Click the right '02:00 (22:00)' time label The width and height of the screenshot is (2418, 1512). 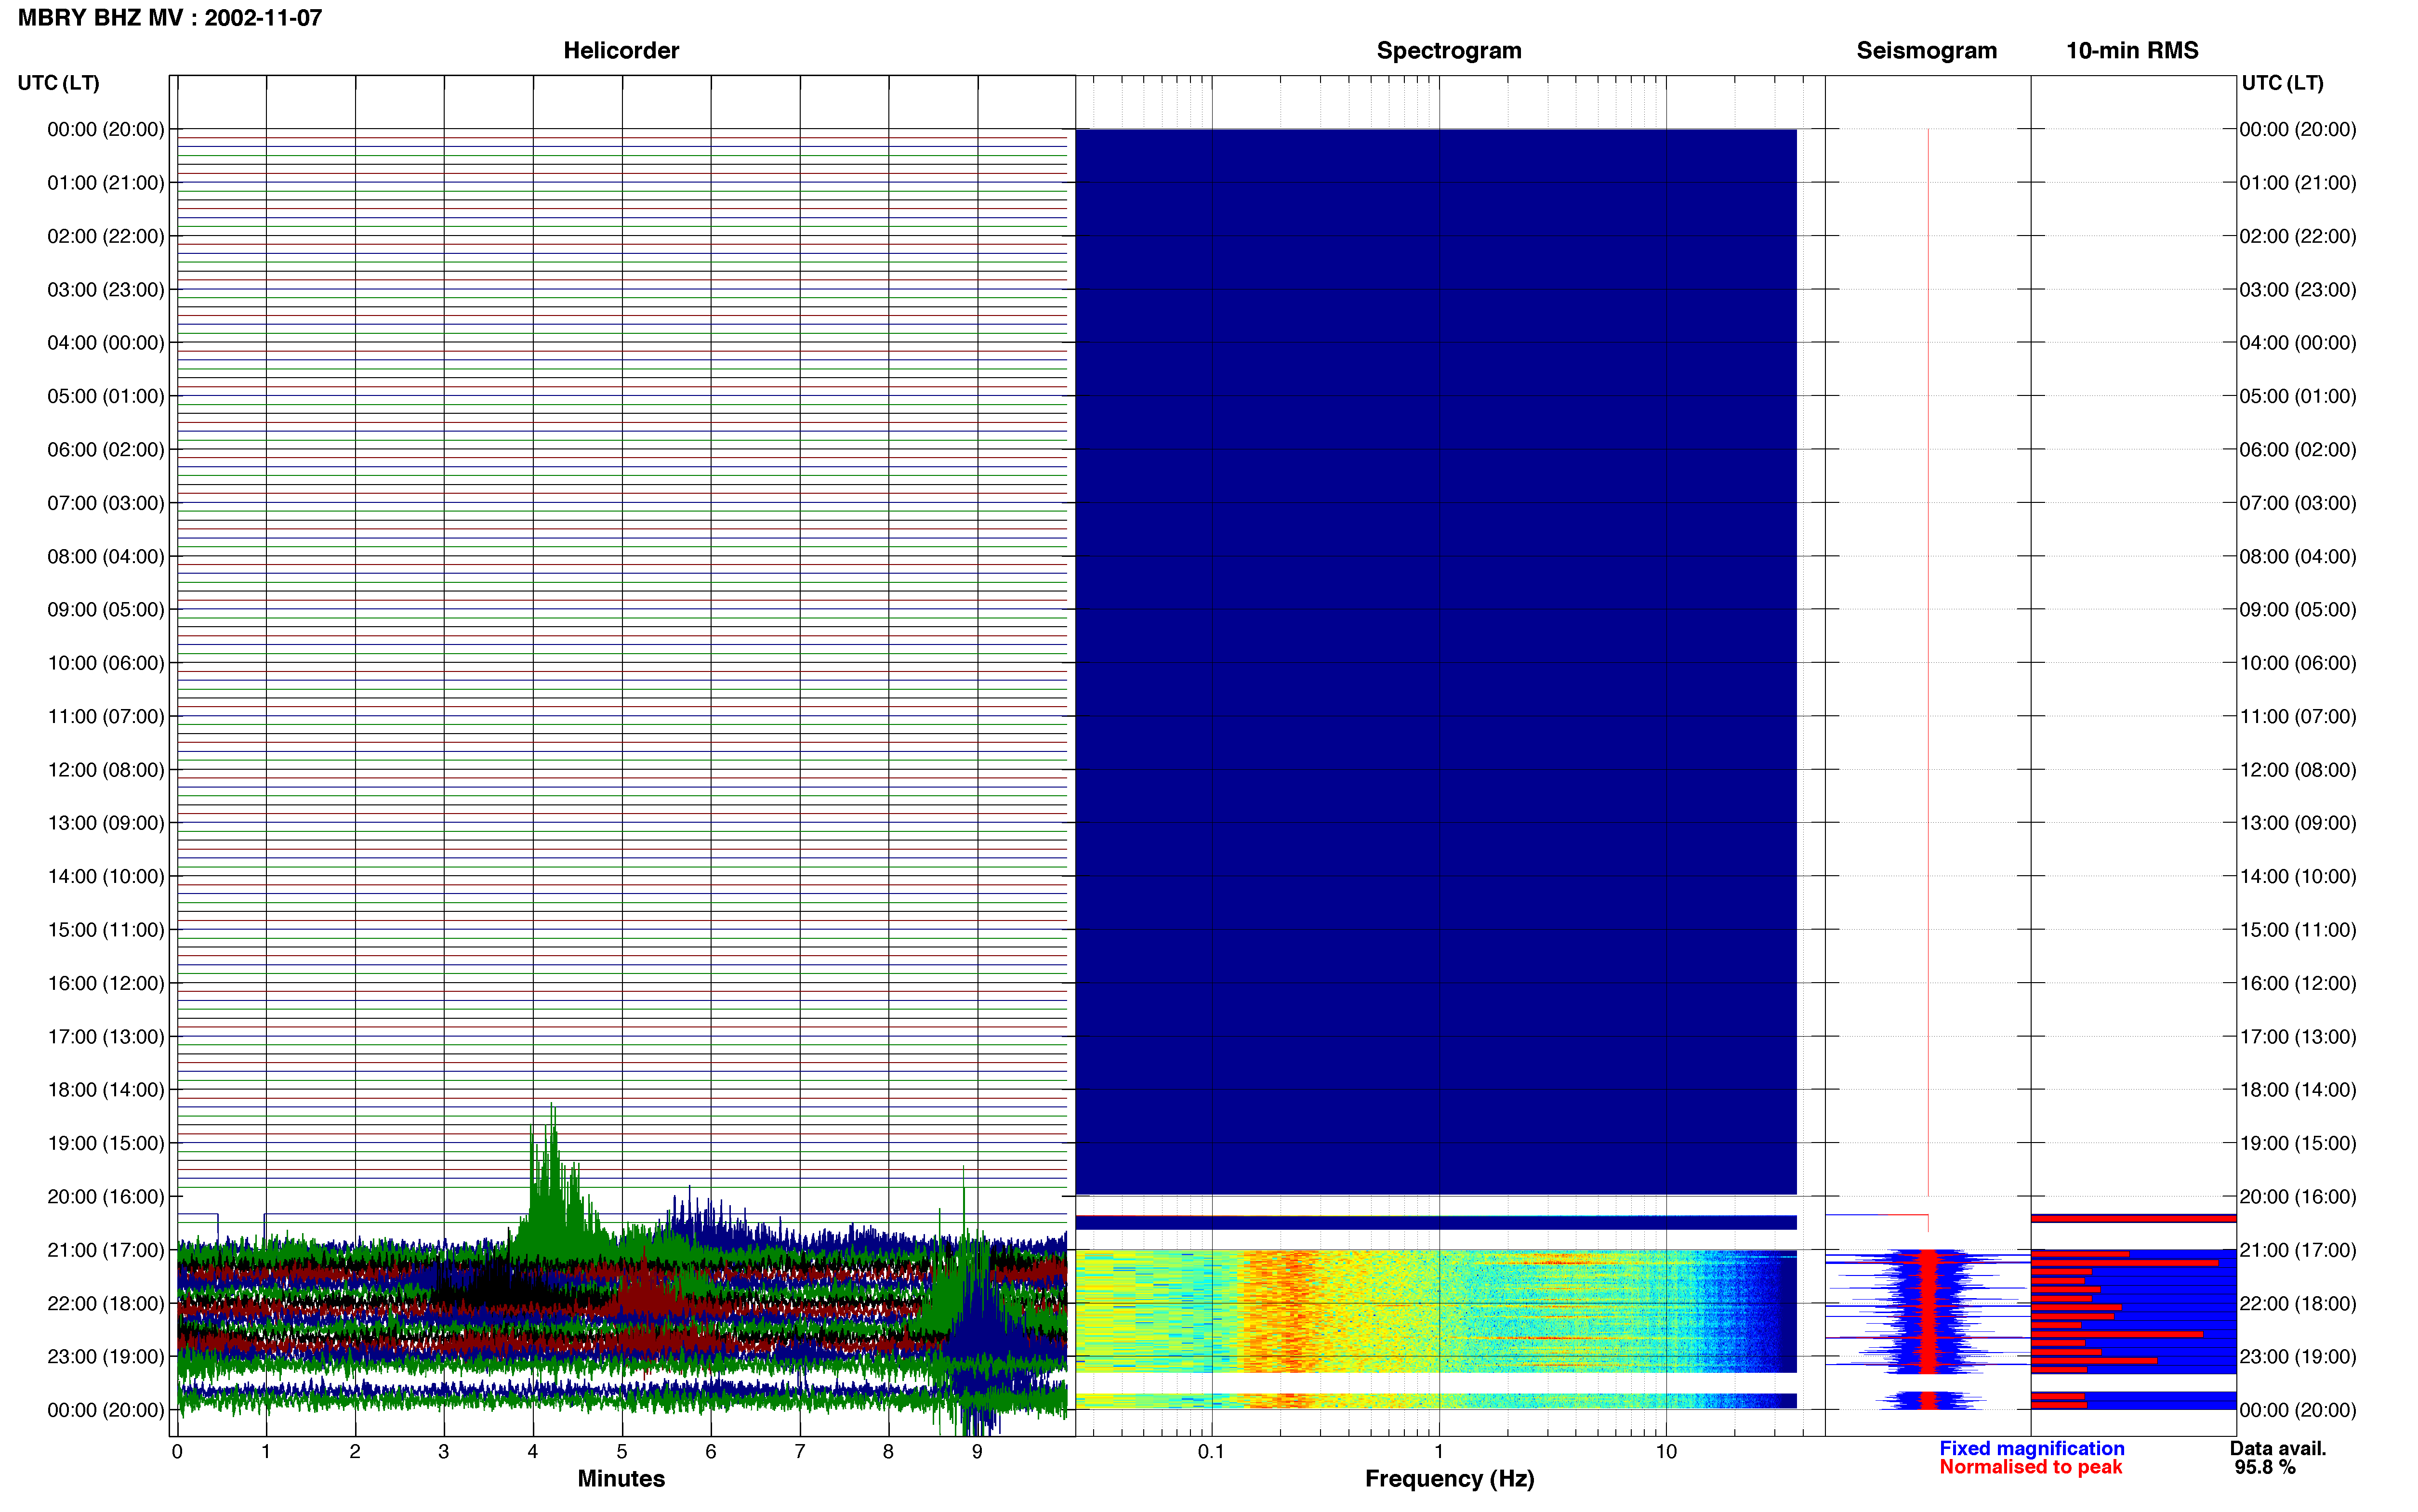click(x=2298, y=236)
